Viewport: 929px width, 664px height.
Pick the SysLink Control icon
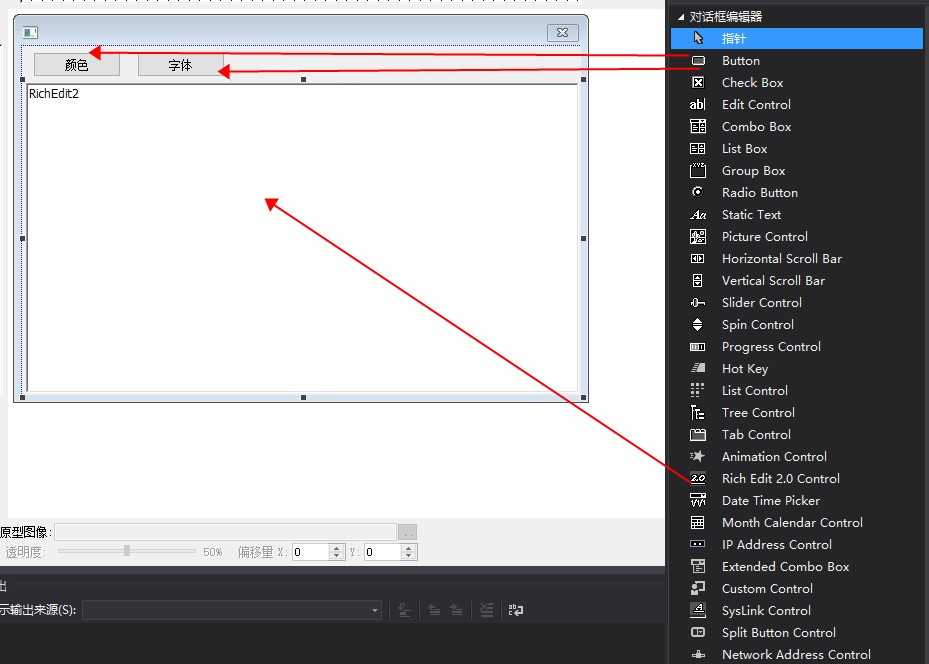[x=698, y=610]
